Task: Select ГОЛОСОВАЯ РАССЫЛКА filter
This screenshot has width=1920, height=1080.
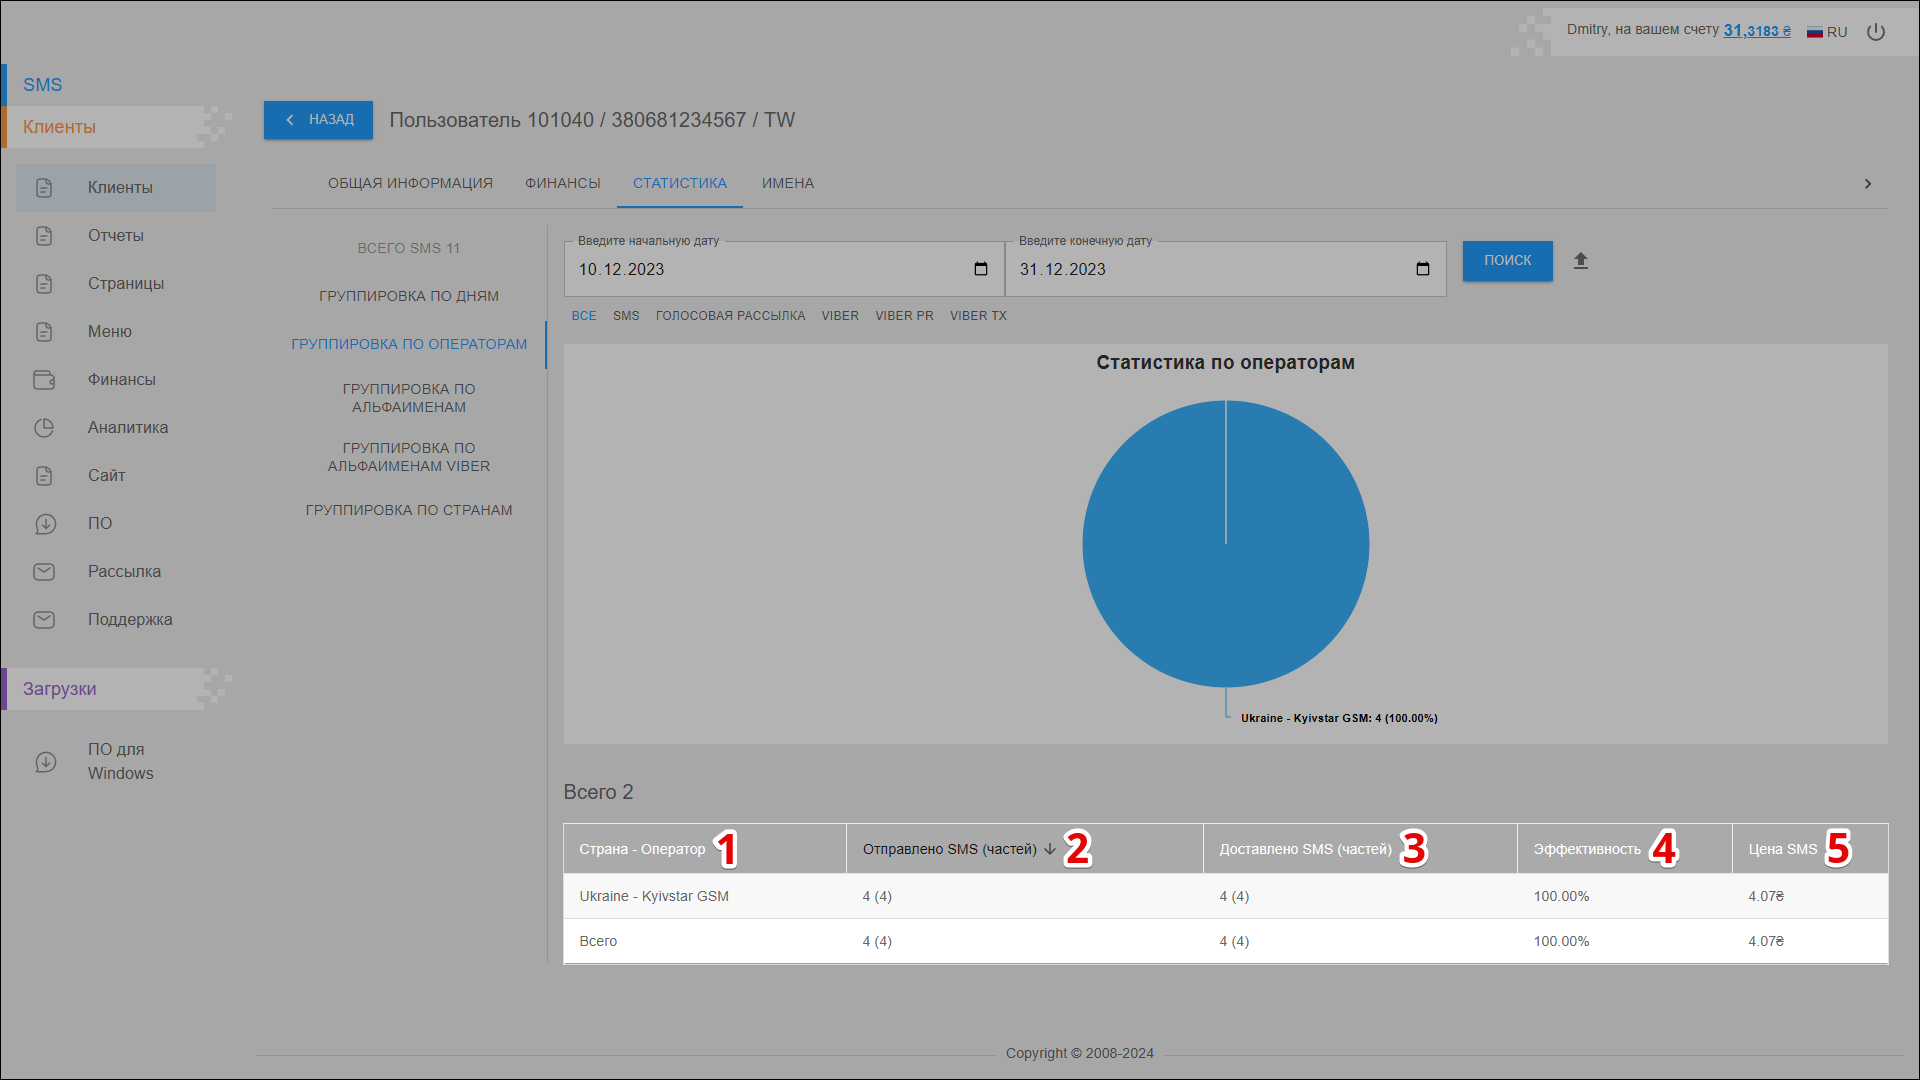Action: click(x=730, y=316)
